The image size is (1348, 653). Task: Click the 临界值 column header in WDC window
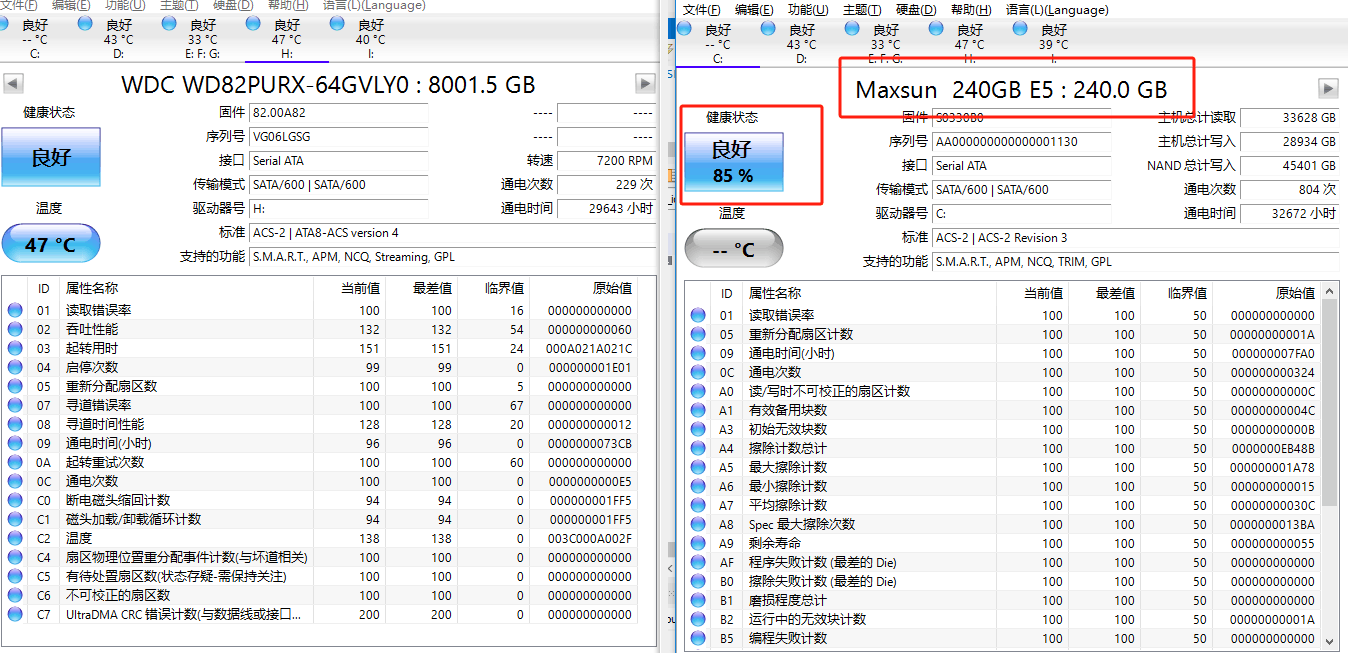click(493, 288)
